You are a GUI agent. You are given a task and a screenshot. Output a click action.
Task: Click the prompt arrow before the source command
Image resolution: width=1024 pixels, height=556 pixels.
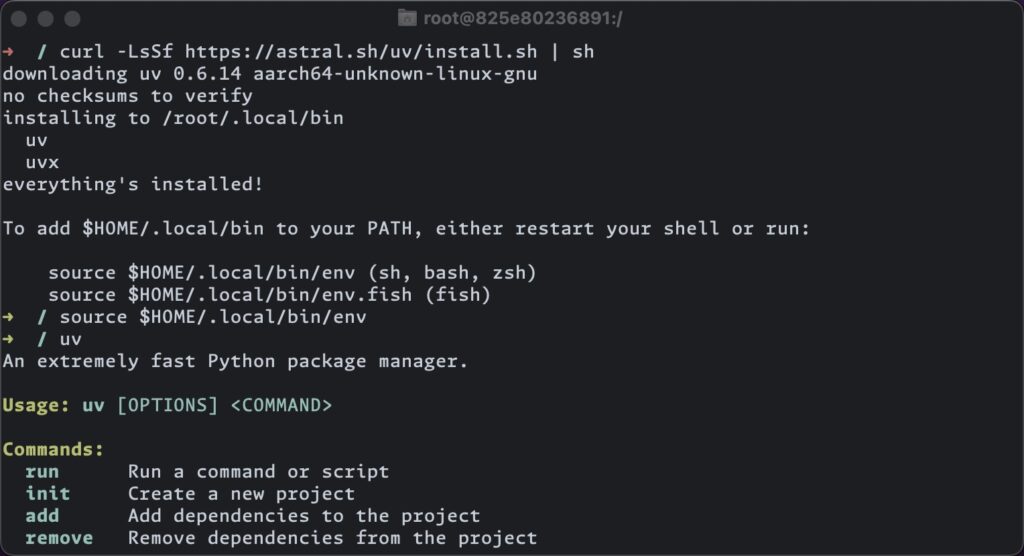[8, 317]
